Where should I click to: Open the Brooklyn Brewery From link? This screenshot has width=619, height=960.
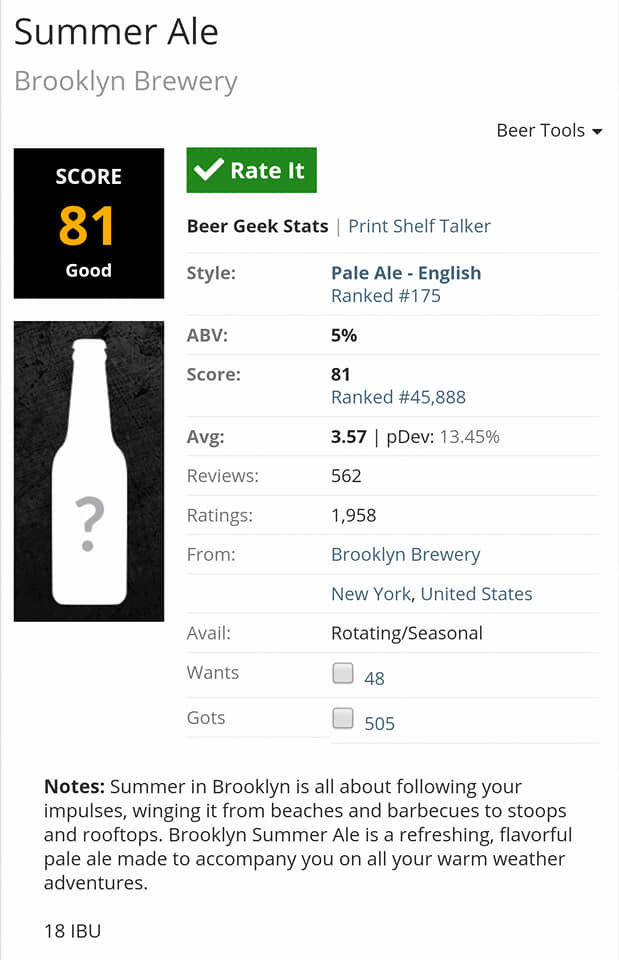tap(405, 554)
